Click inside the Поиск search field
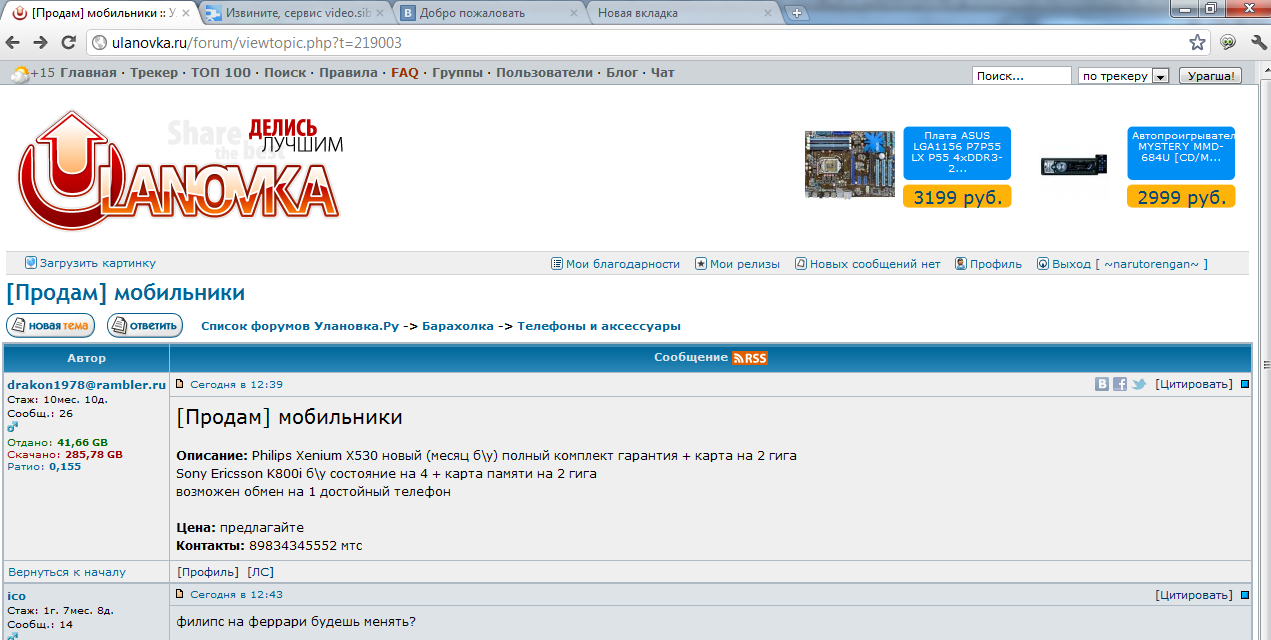 (x=1020, y=74)
